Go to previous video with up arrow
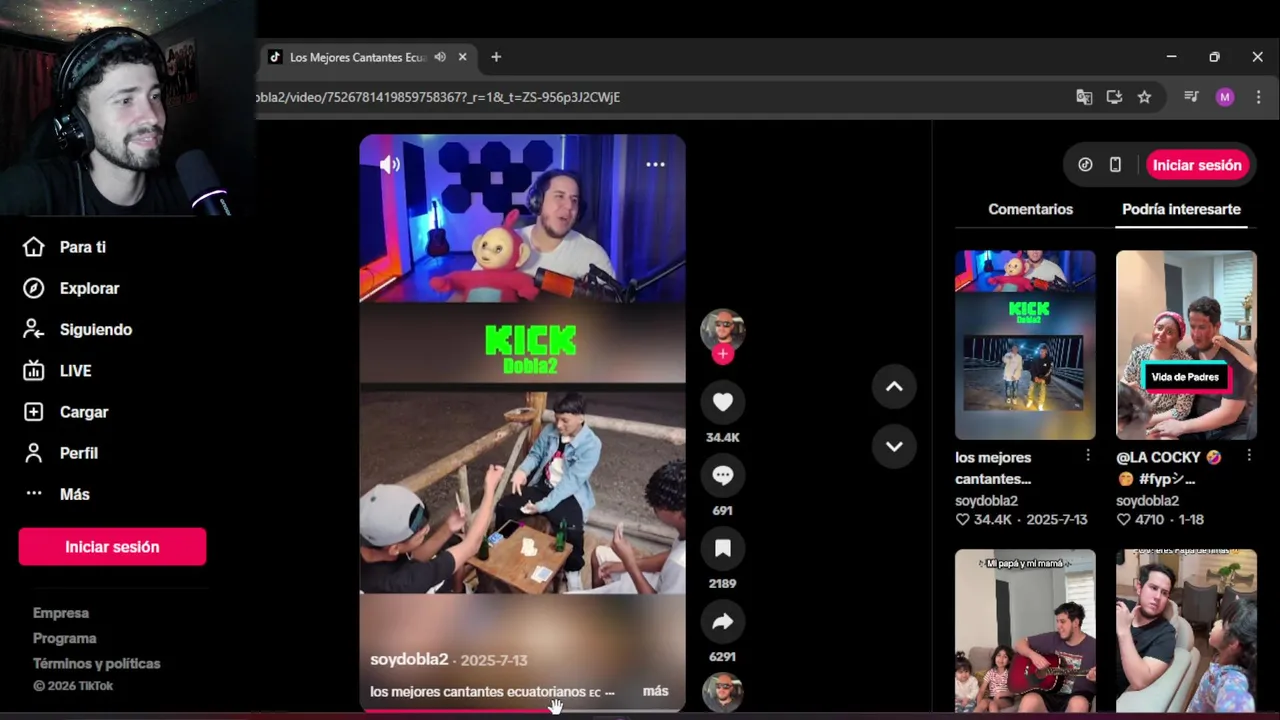1280x720 pixels. click(894, 387)
